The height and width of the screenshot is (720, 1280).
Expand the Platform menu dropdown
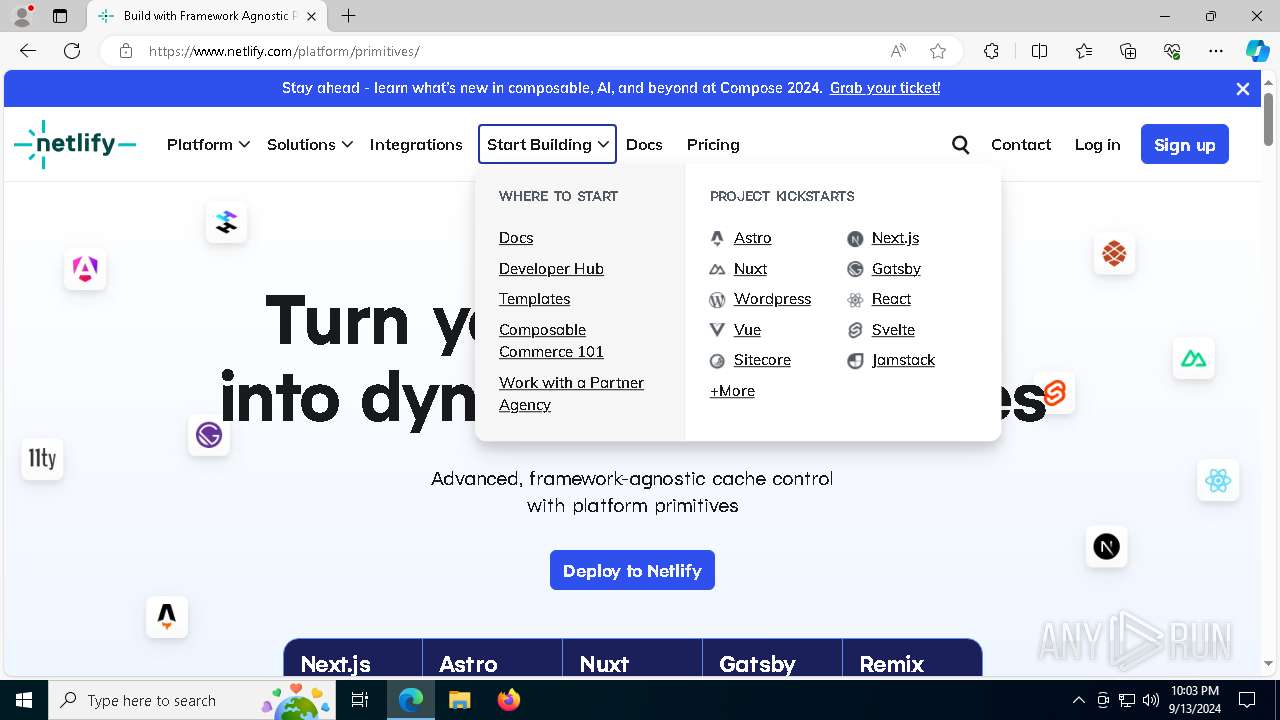(x=208, y=145)
